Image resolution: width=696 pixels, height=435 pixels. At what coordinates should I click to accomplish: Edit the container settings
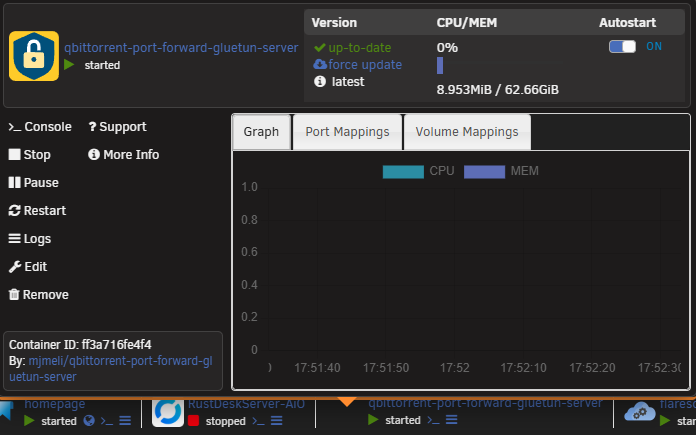point(28,267)
